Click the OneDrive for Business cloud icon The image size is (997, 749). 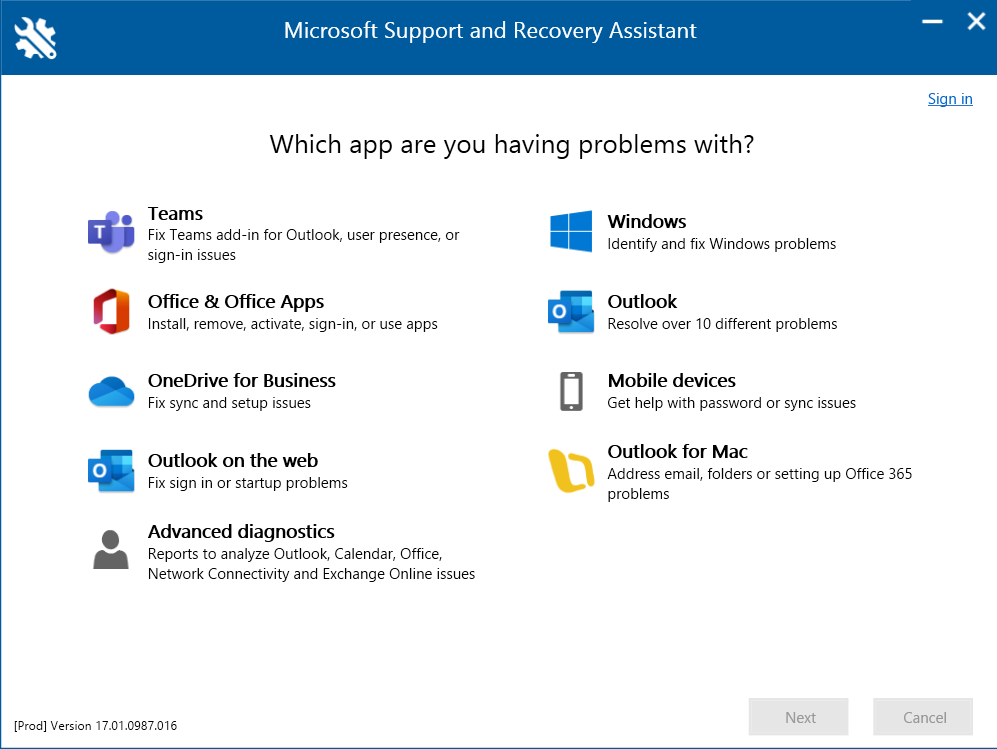click(111, 392)
